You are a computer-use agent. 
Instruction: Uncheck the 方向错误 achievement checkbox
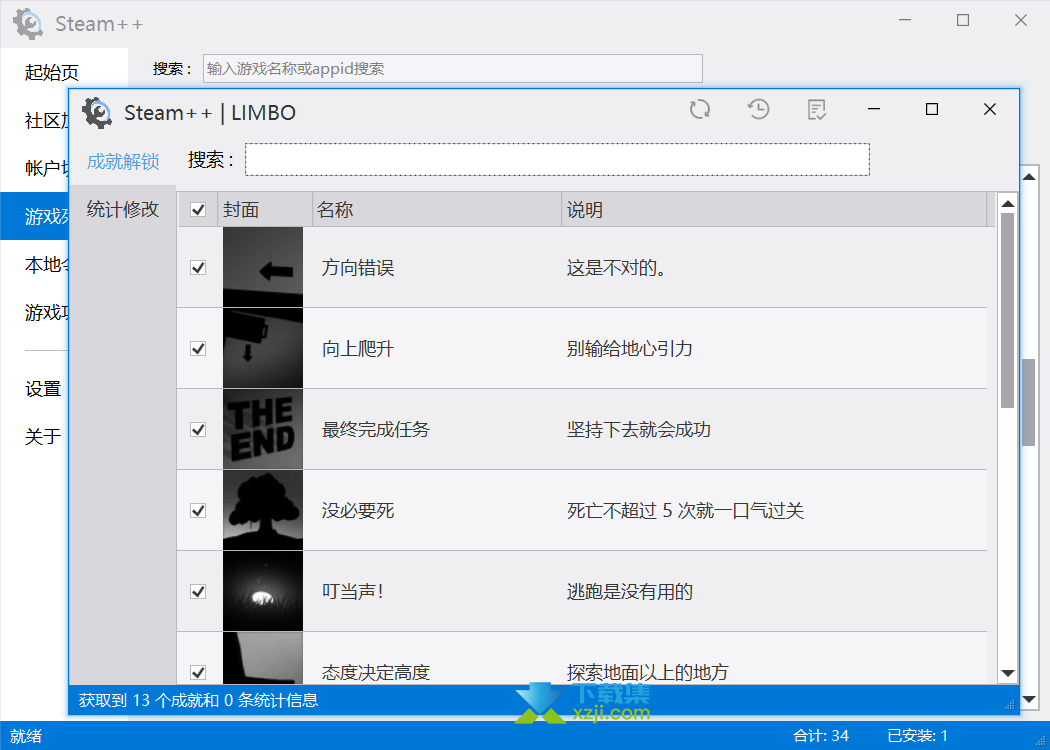198,268
